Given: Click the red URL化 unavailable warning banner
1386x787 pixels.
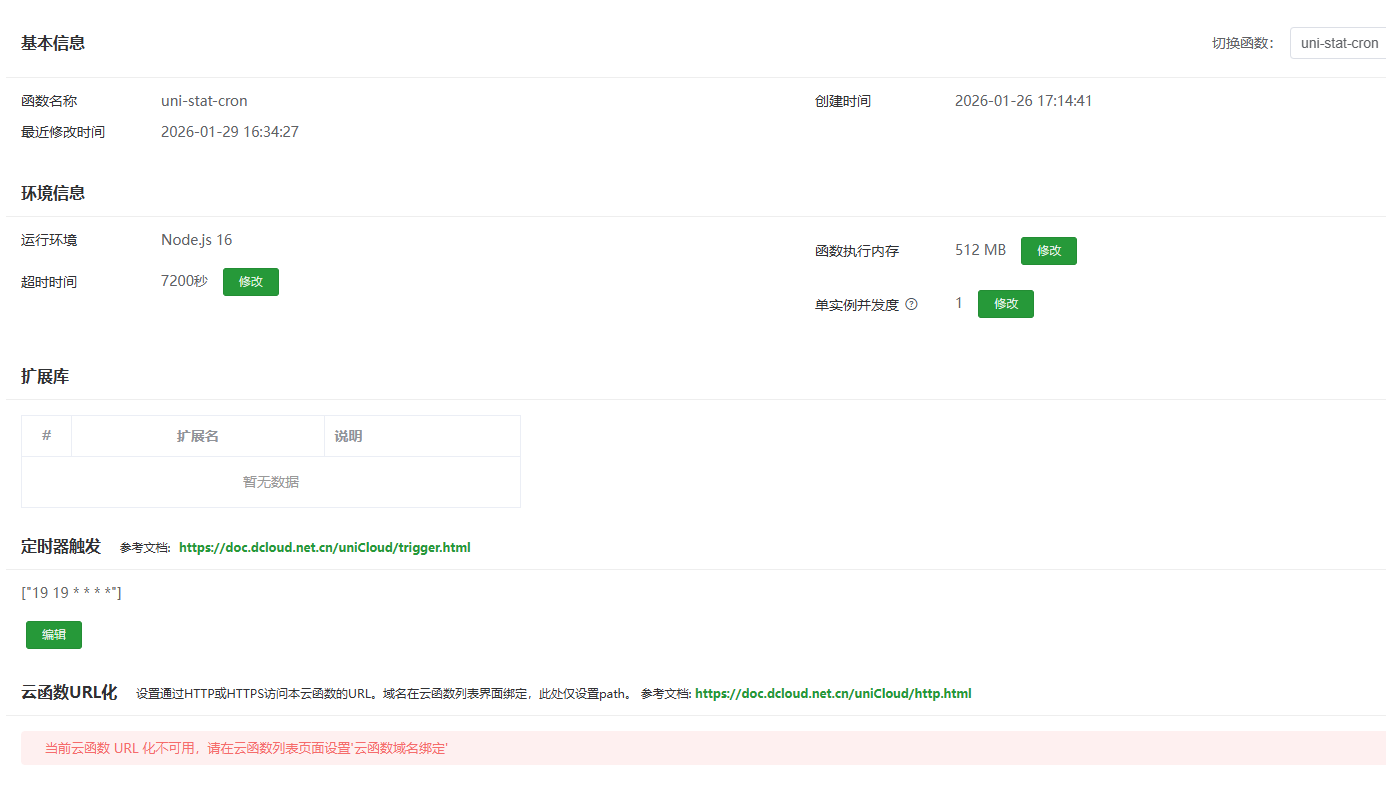Looking at the screenshot, I should tap(702, 748).
